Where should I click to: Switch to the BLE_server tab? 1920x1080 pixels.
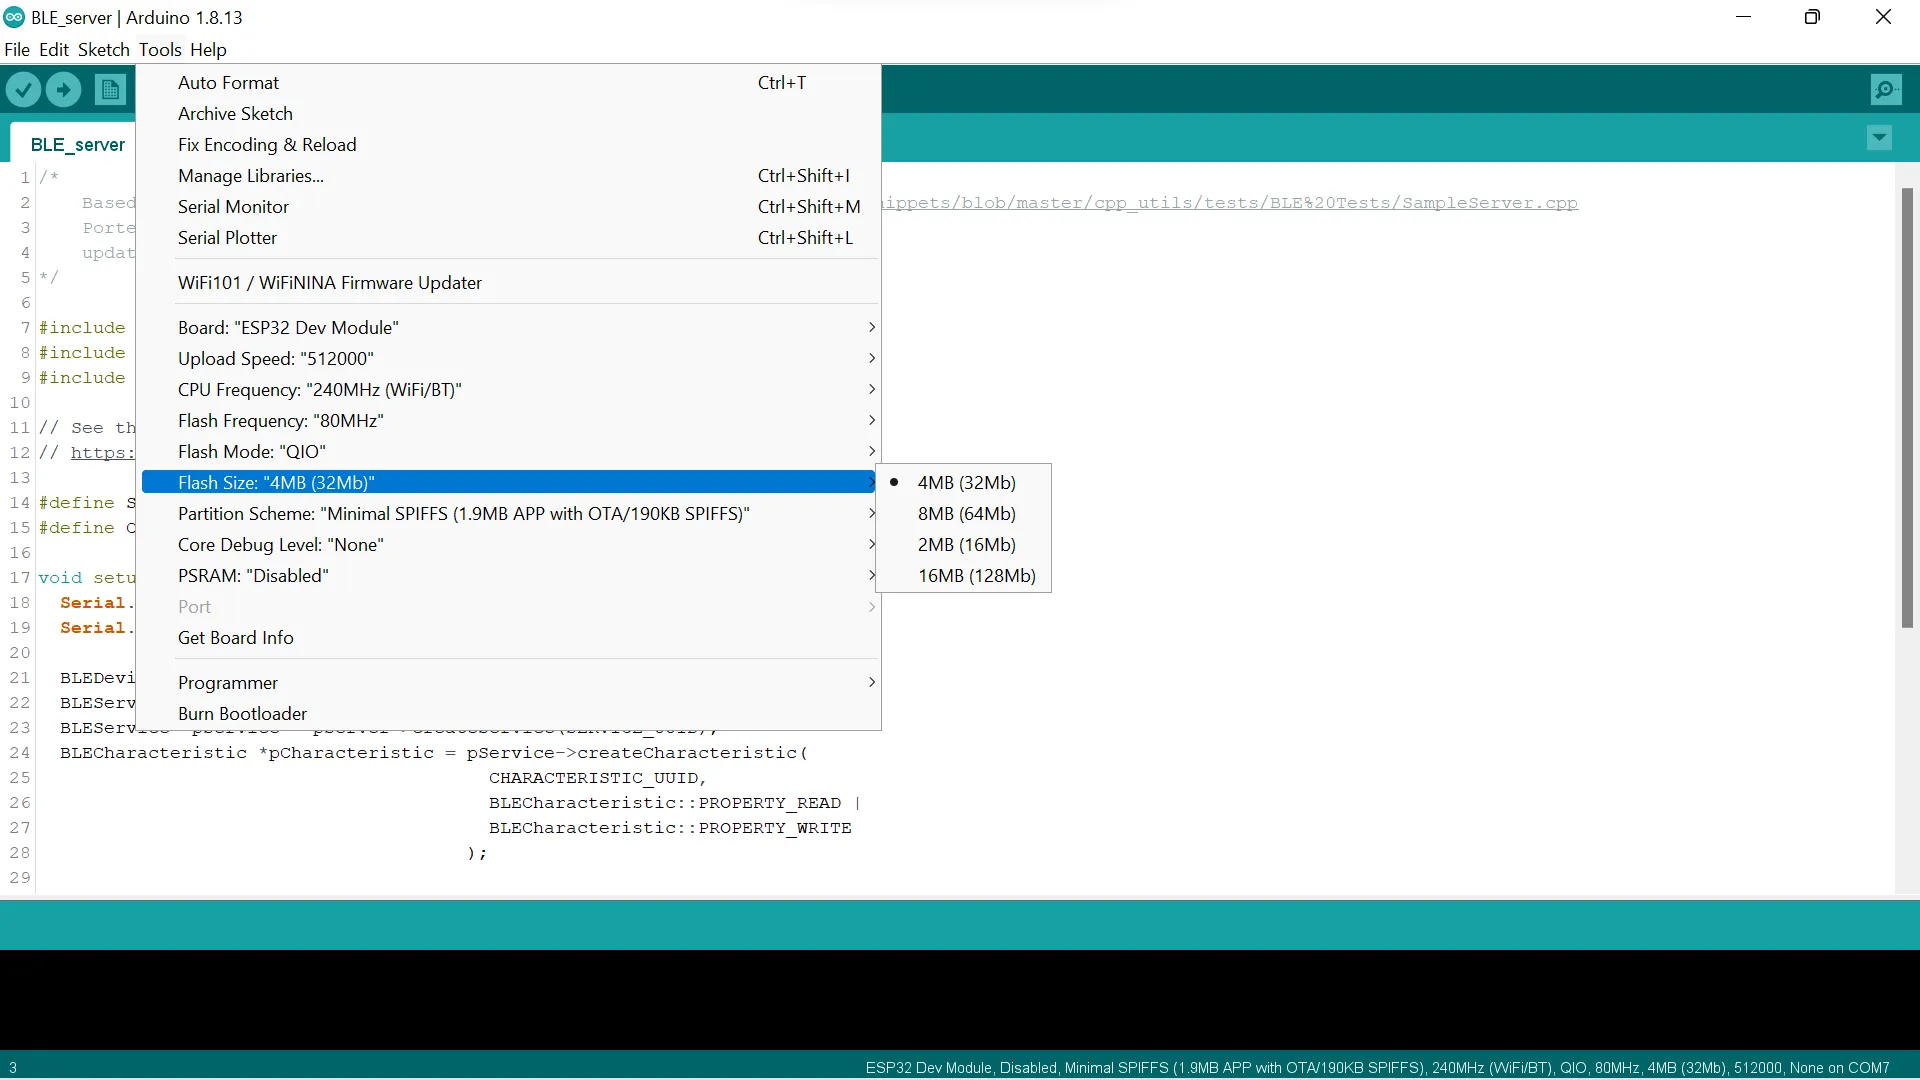coord(77,144)
